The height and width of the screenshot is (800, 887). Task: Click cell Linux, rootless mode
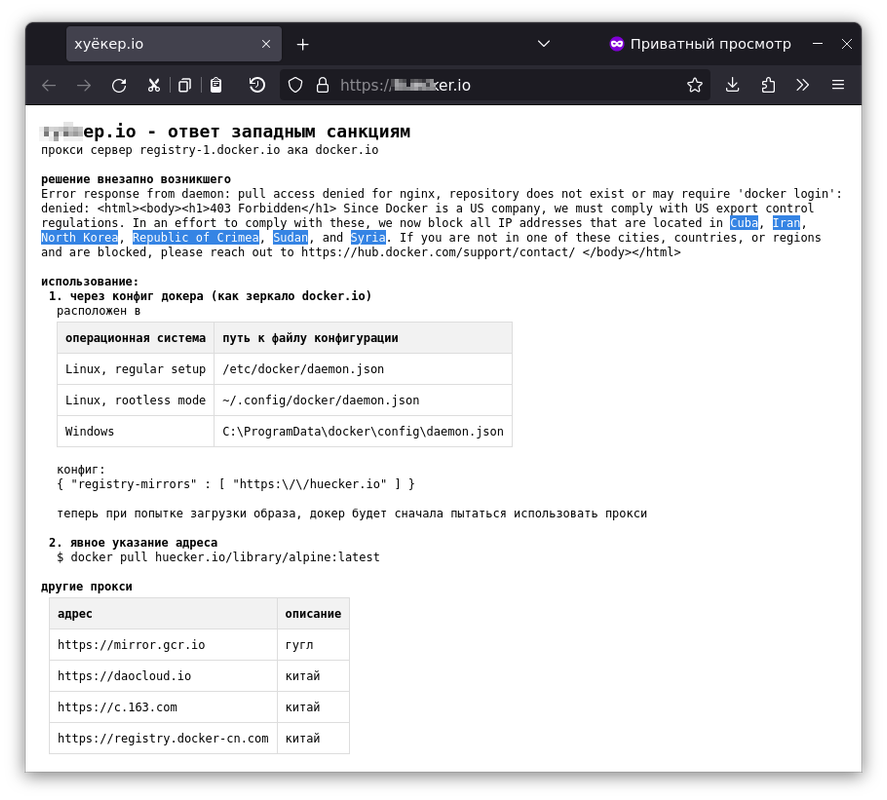(x=135, y=400)
